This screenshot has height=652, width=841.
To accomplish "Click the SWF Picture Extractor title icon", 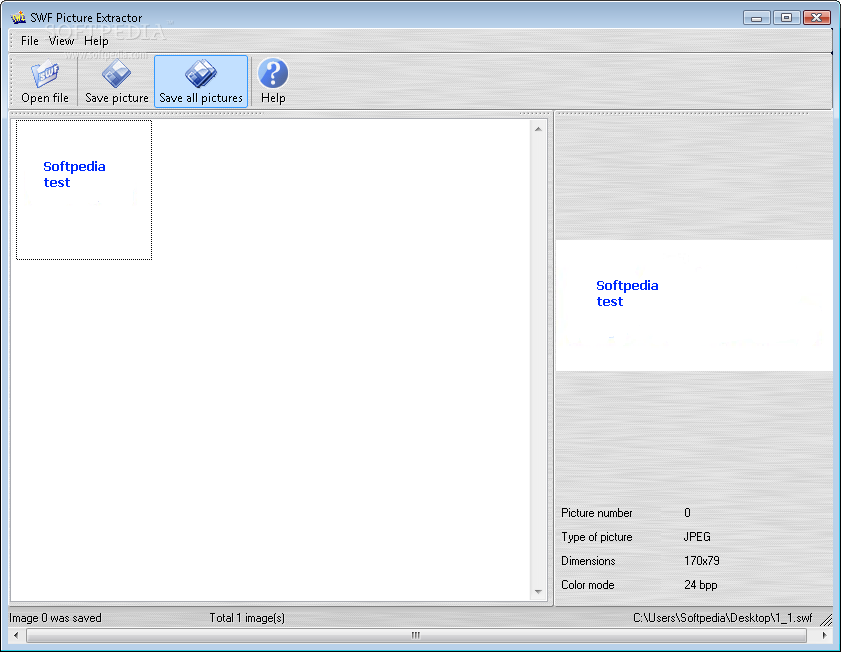I will coord(18,18).
